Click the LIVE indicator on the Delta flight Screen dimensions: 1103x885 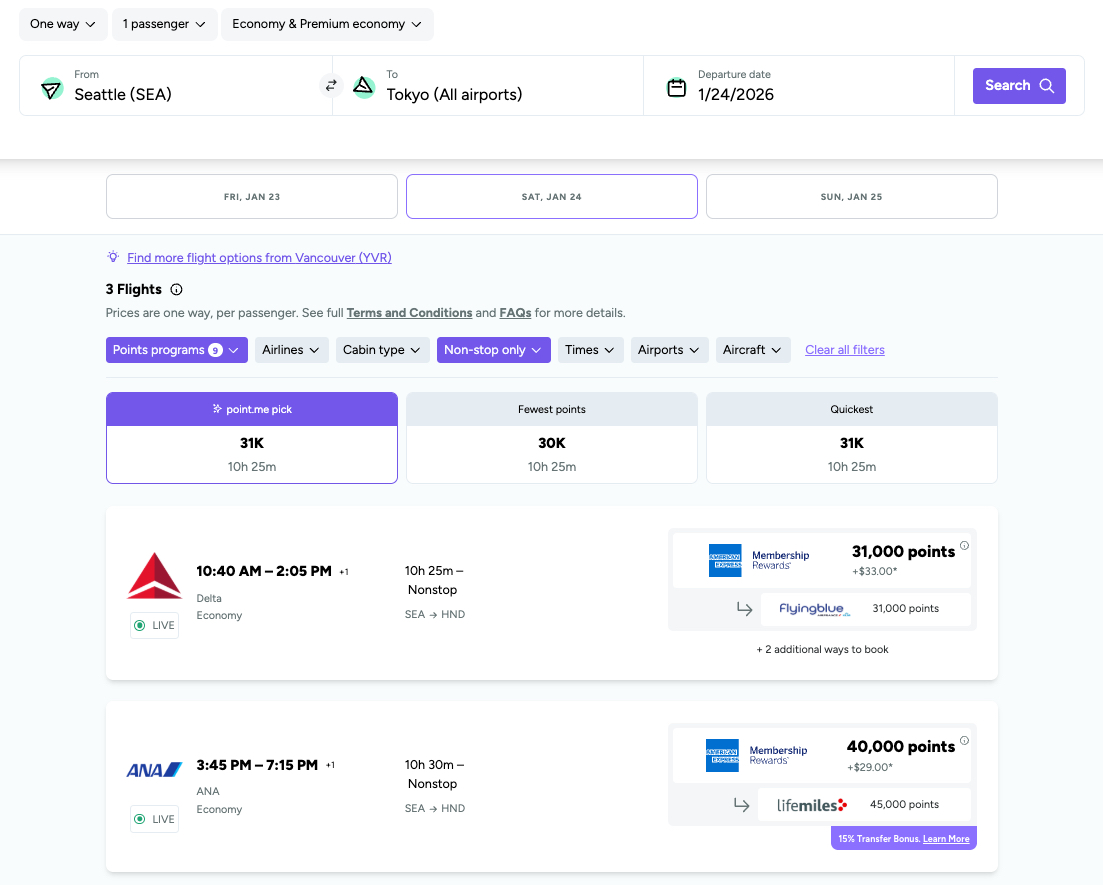pyautogui.click(x=153, y=625)
